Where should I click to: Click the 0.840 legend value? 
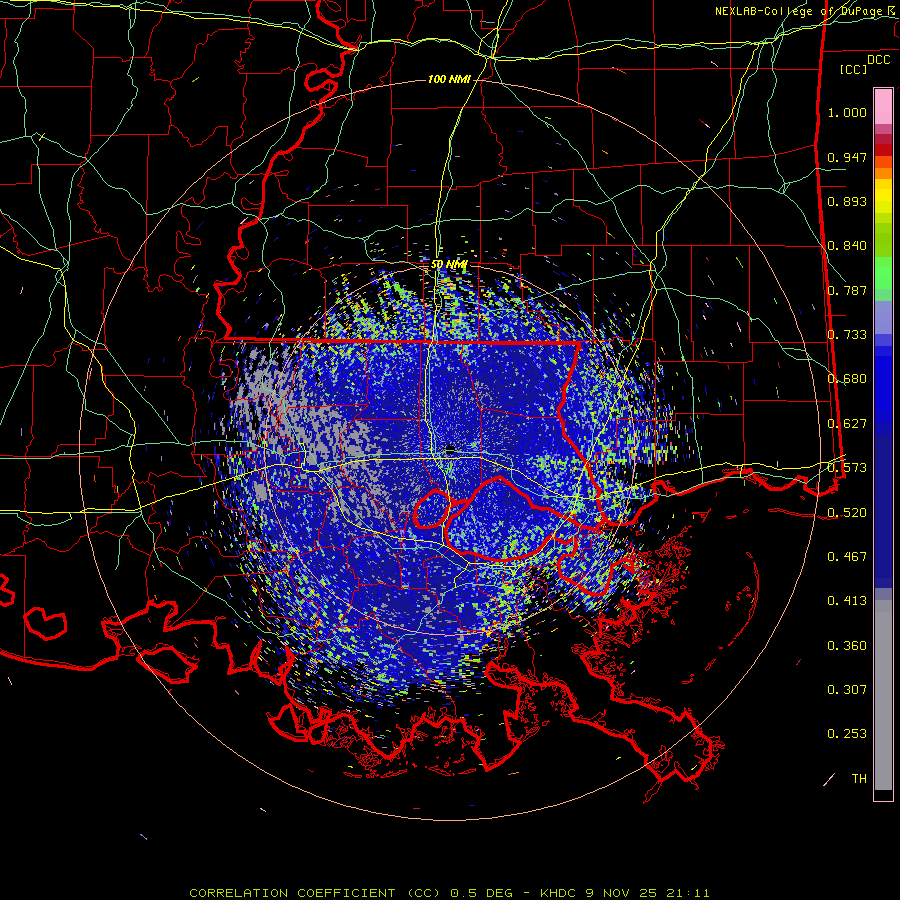click(847, 246)
